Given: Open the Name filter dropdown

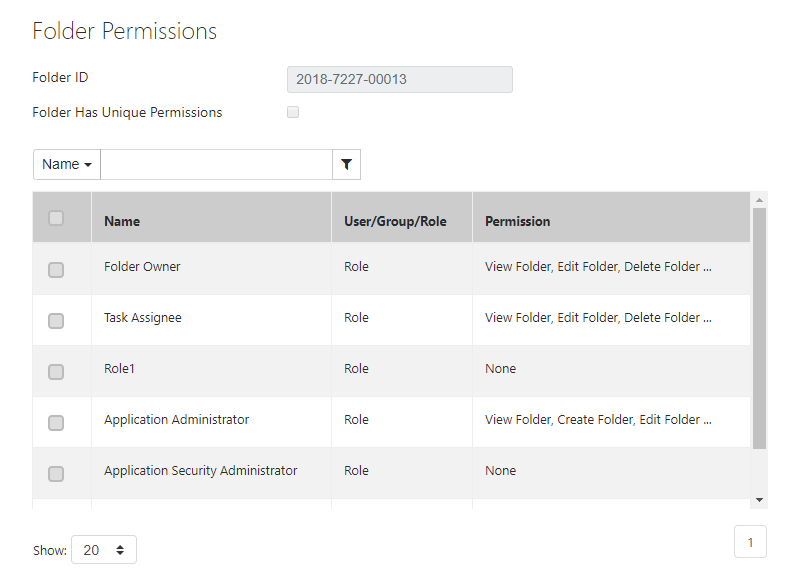Looking at the screenshot, I should [x=67, y=164].
